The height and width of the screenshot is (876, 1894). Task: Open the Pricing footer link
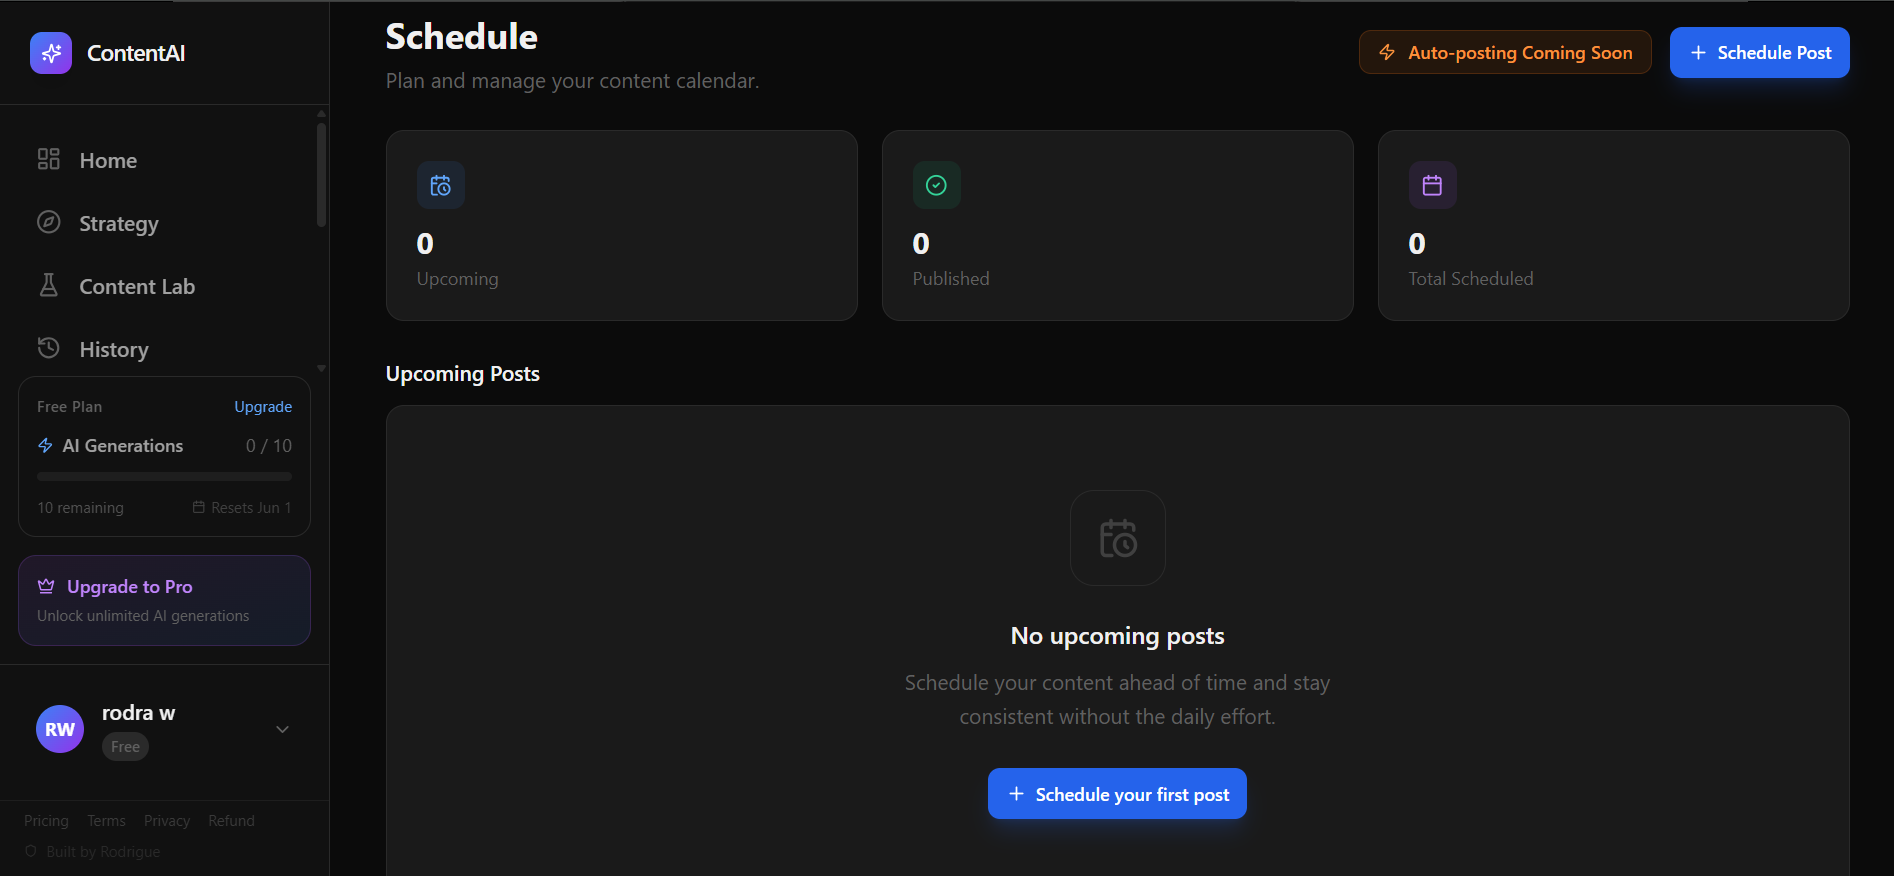(46, 821)
